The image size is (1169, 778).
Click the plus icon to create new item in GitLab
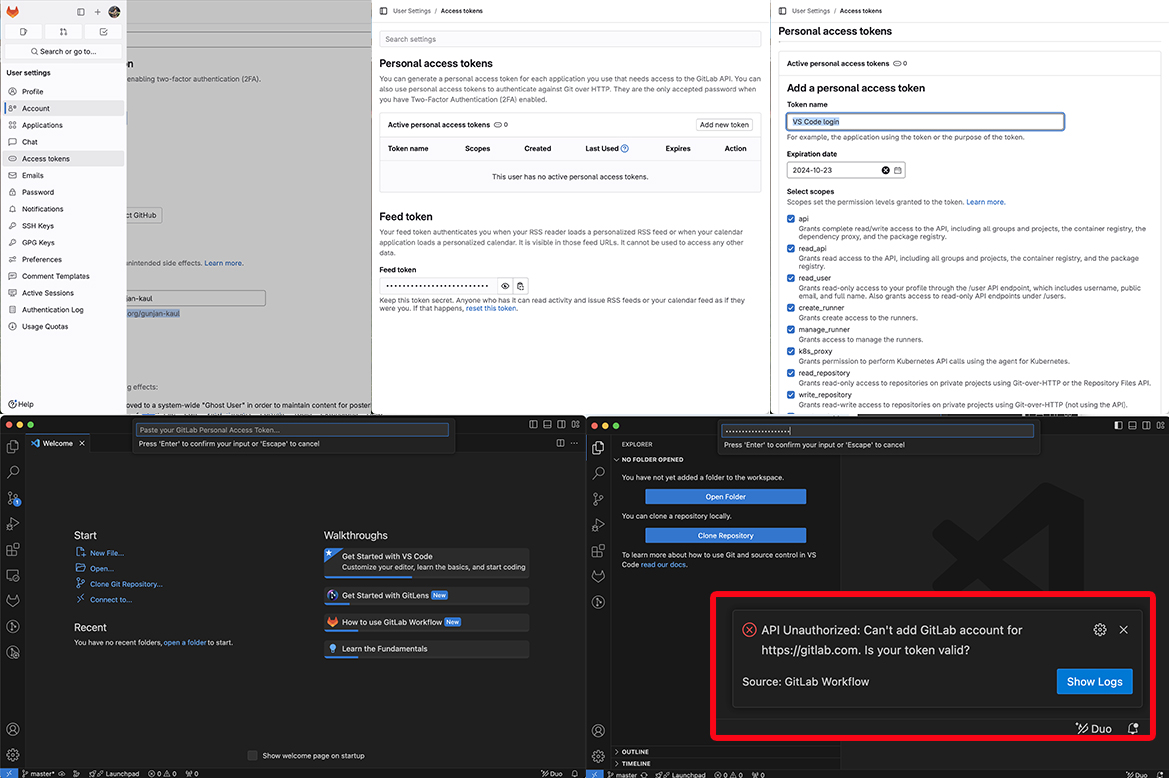(97, 12)
